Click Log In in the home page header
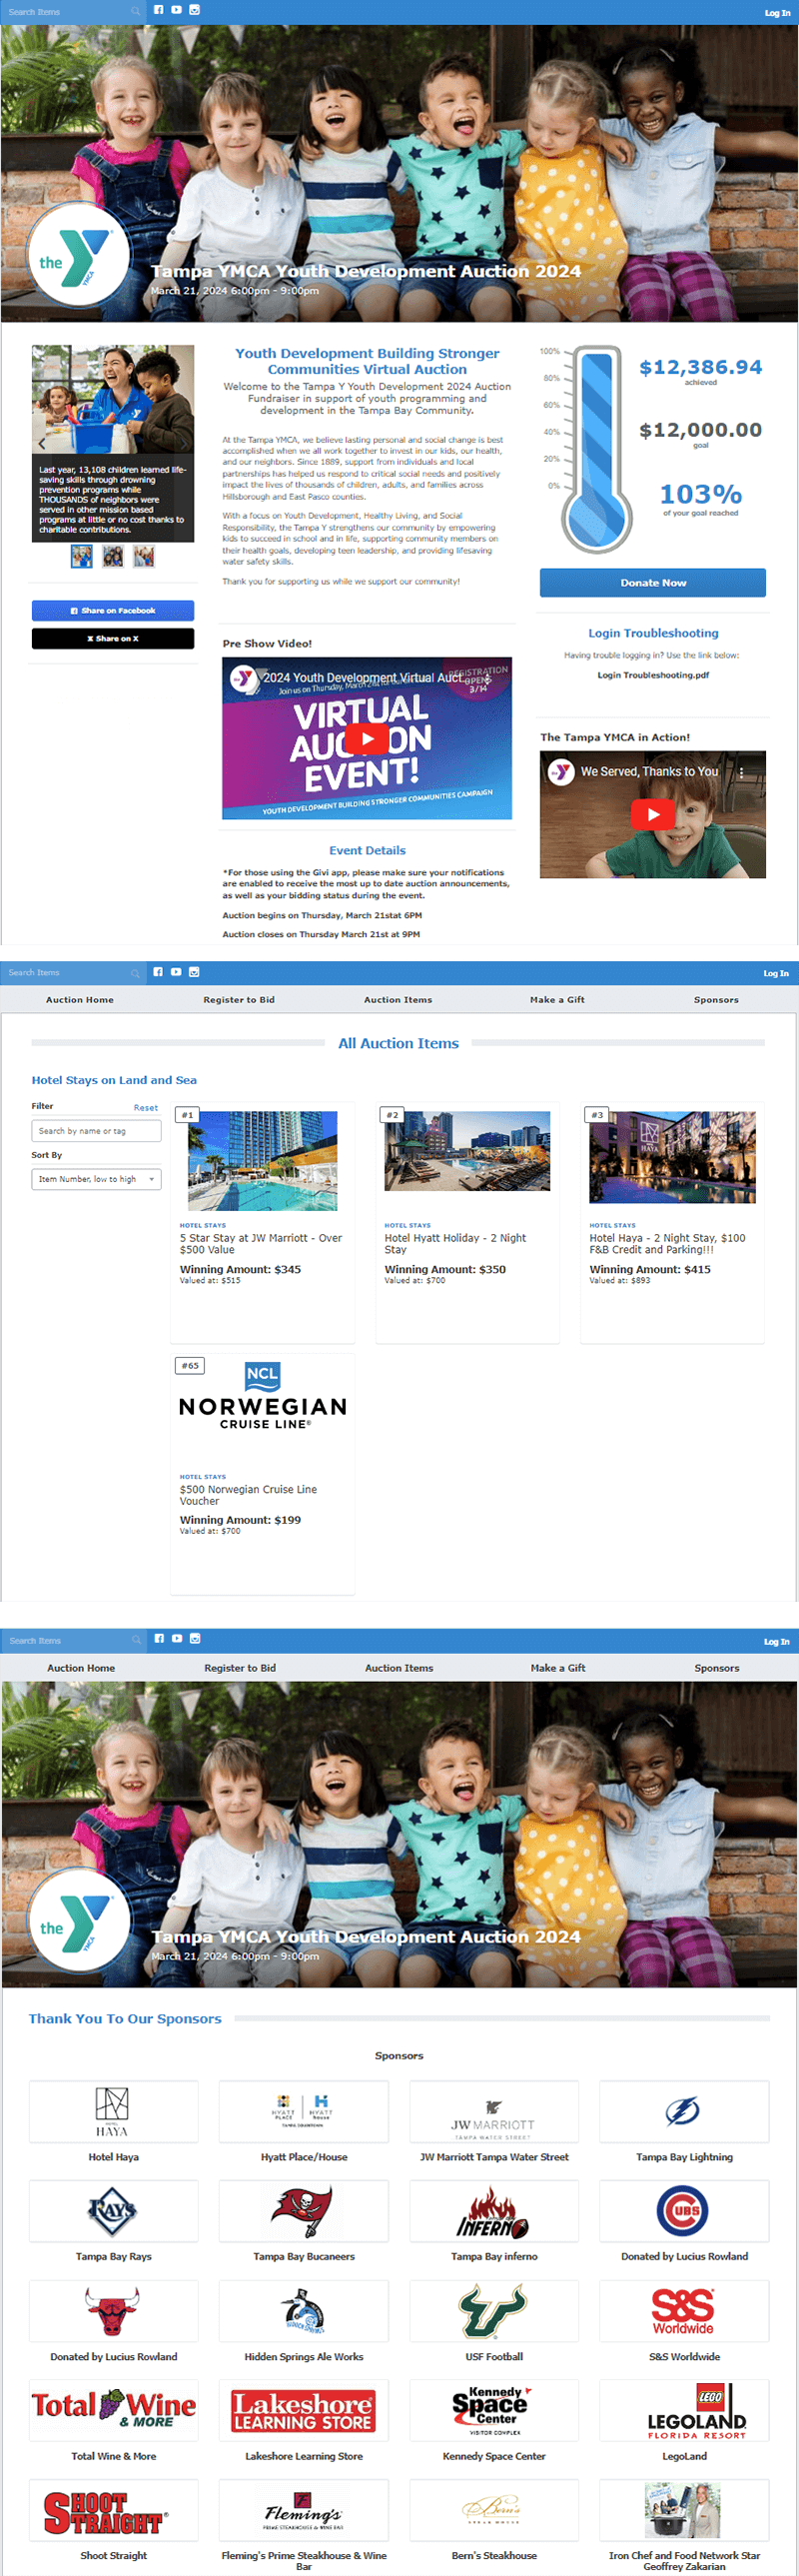 coord(777,13)
